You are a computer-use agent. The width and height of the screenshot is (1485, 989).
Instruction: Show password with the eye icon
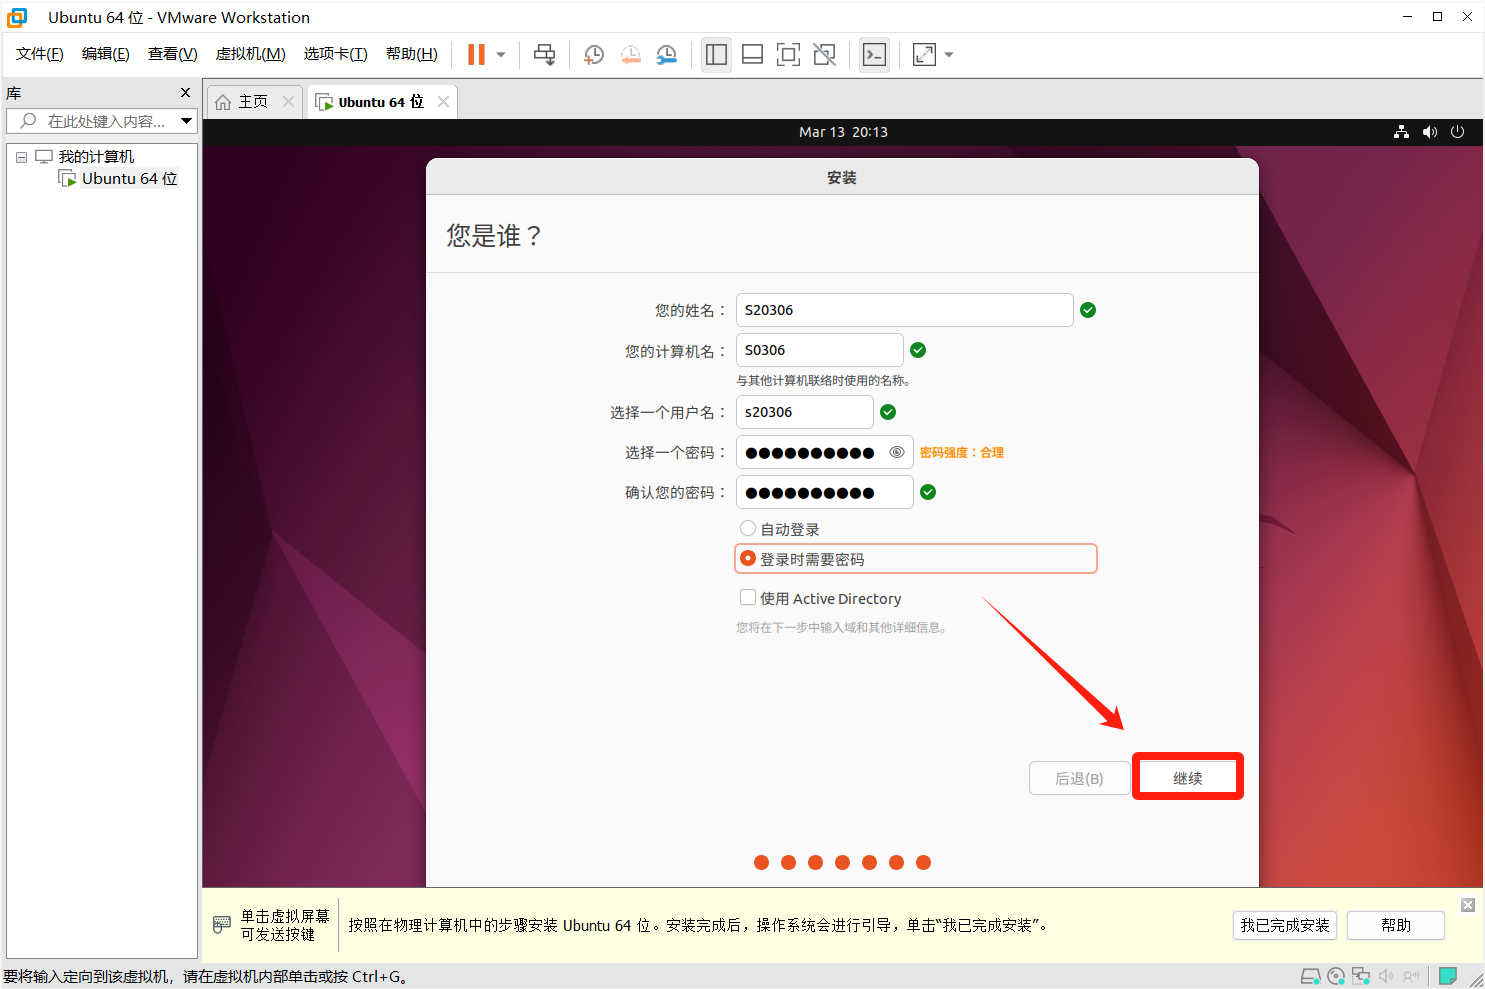pyautogui.click(x=897, y=452)
